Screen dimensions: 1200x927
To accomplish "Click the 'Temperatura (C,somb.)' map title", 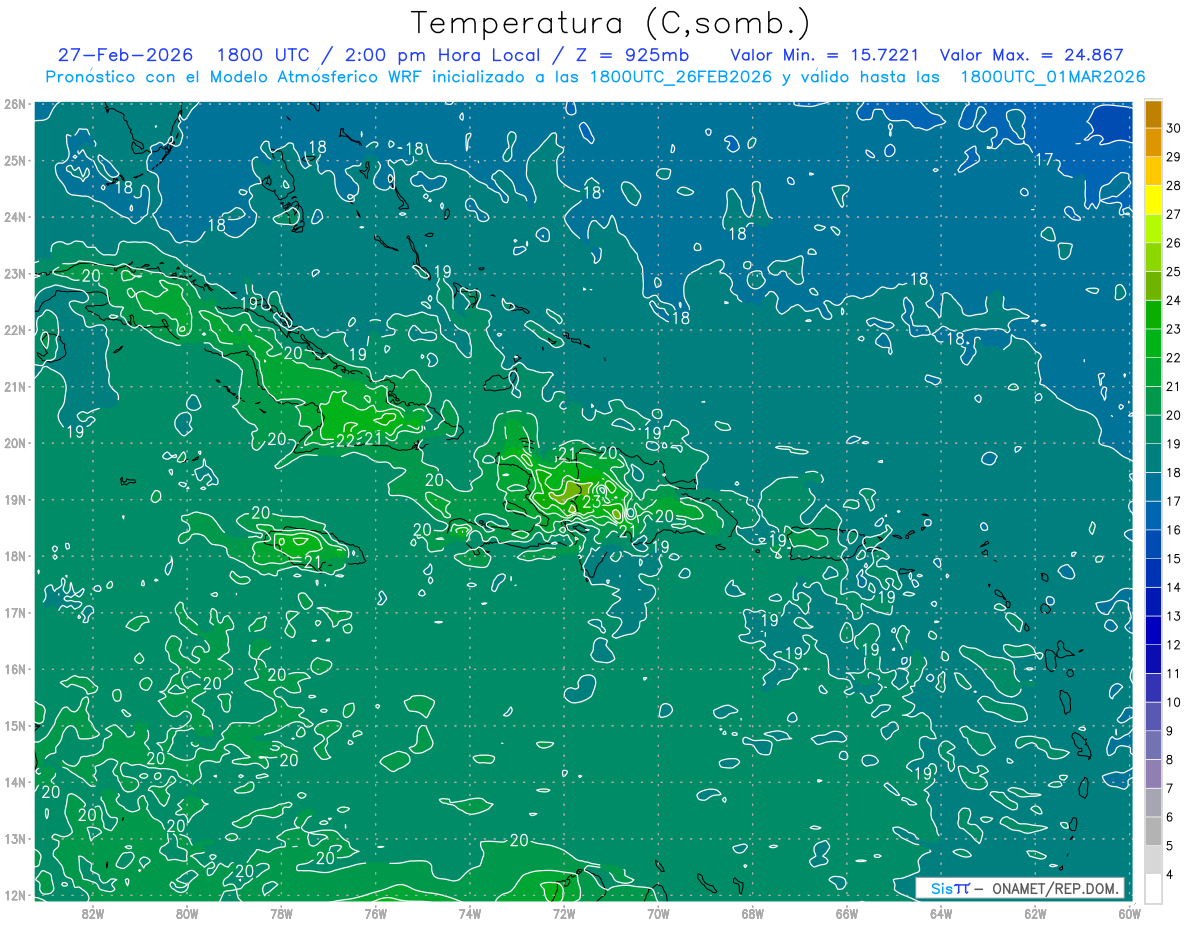I will [x=610, y=23].
